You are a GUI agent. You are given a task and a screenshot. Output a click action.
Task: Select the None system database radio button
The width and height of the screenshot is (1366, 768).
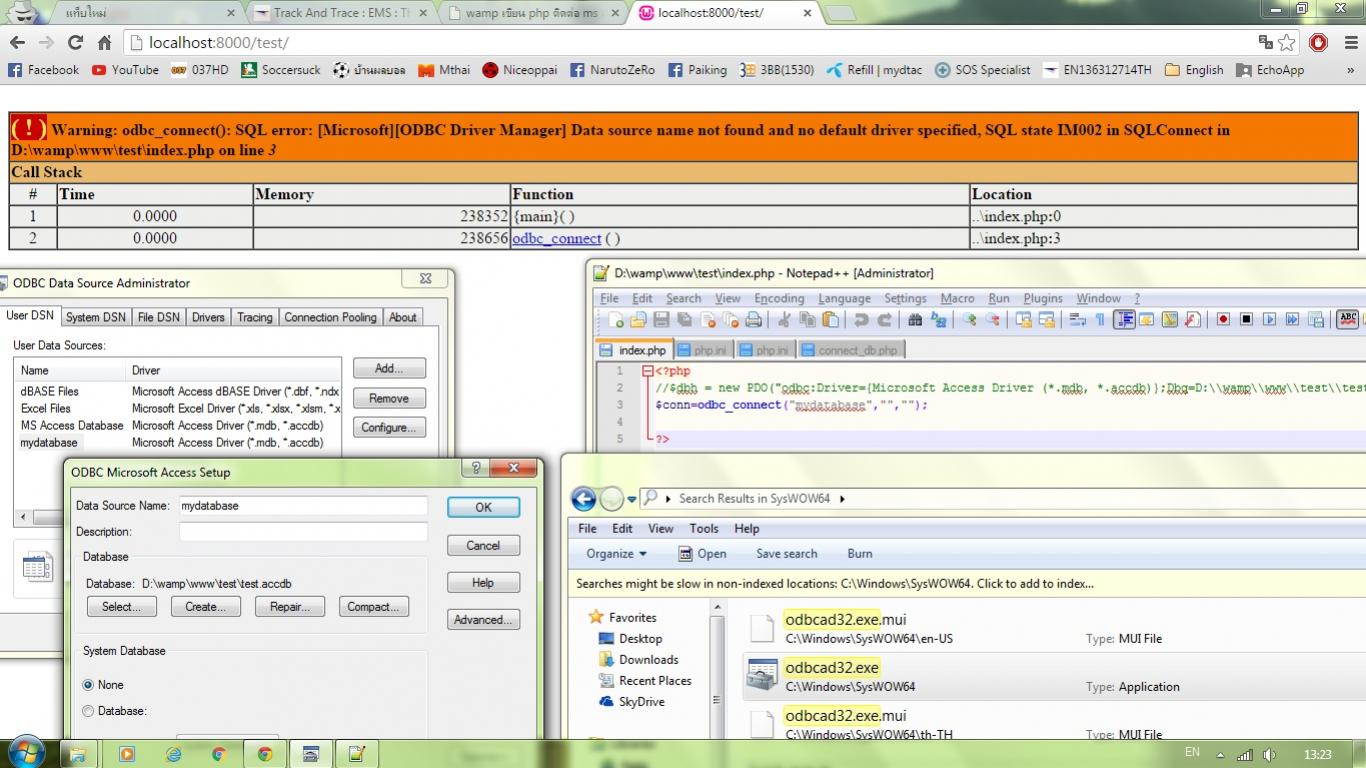tap(88, 685)
